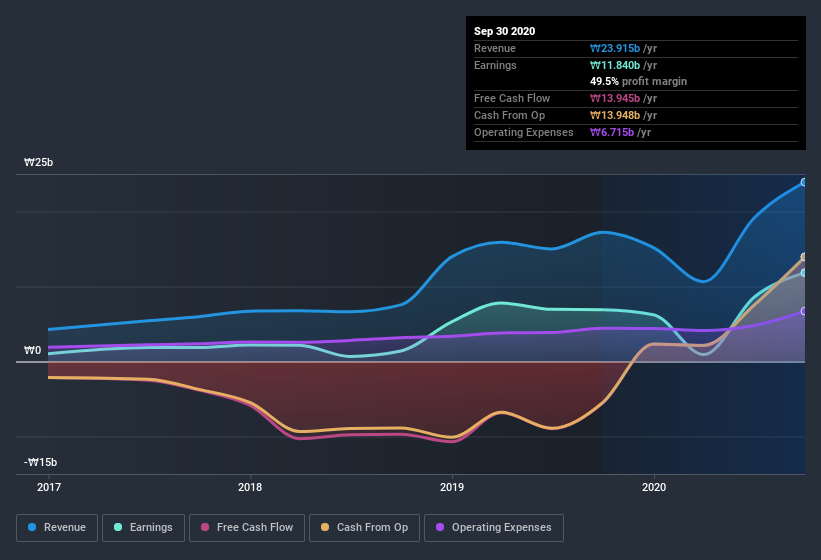
Task: Click the 49.5% profit margin text
Action: pyautogui.click(x=638, y=81)
